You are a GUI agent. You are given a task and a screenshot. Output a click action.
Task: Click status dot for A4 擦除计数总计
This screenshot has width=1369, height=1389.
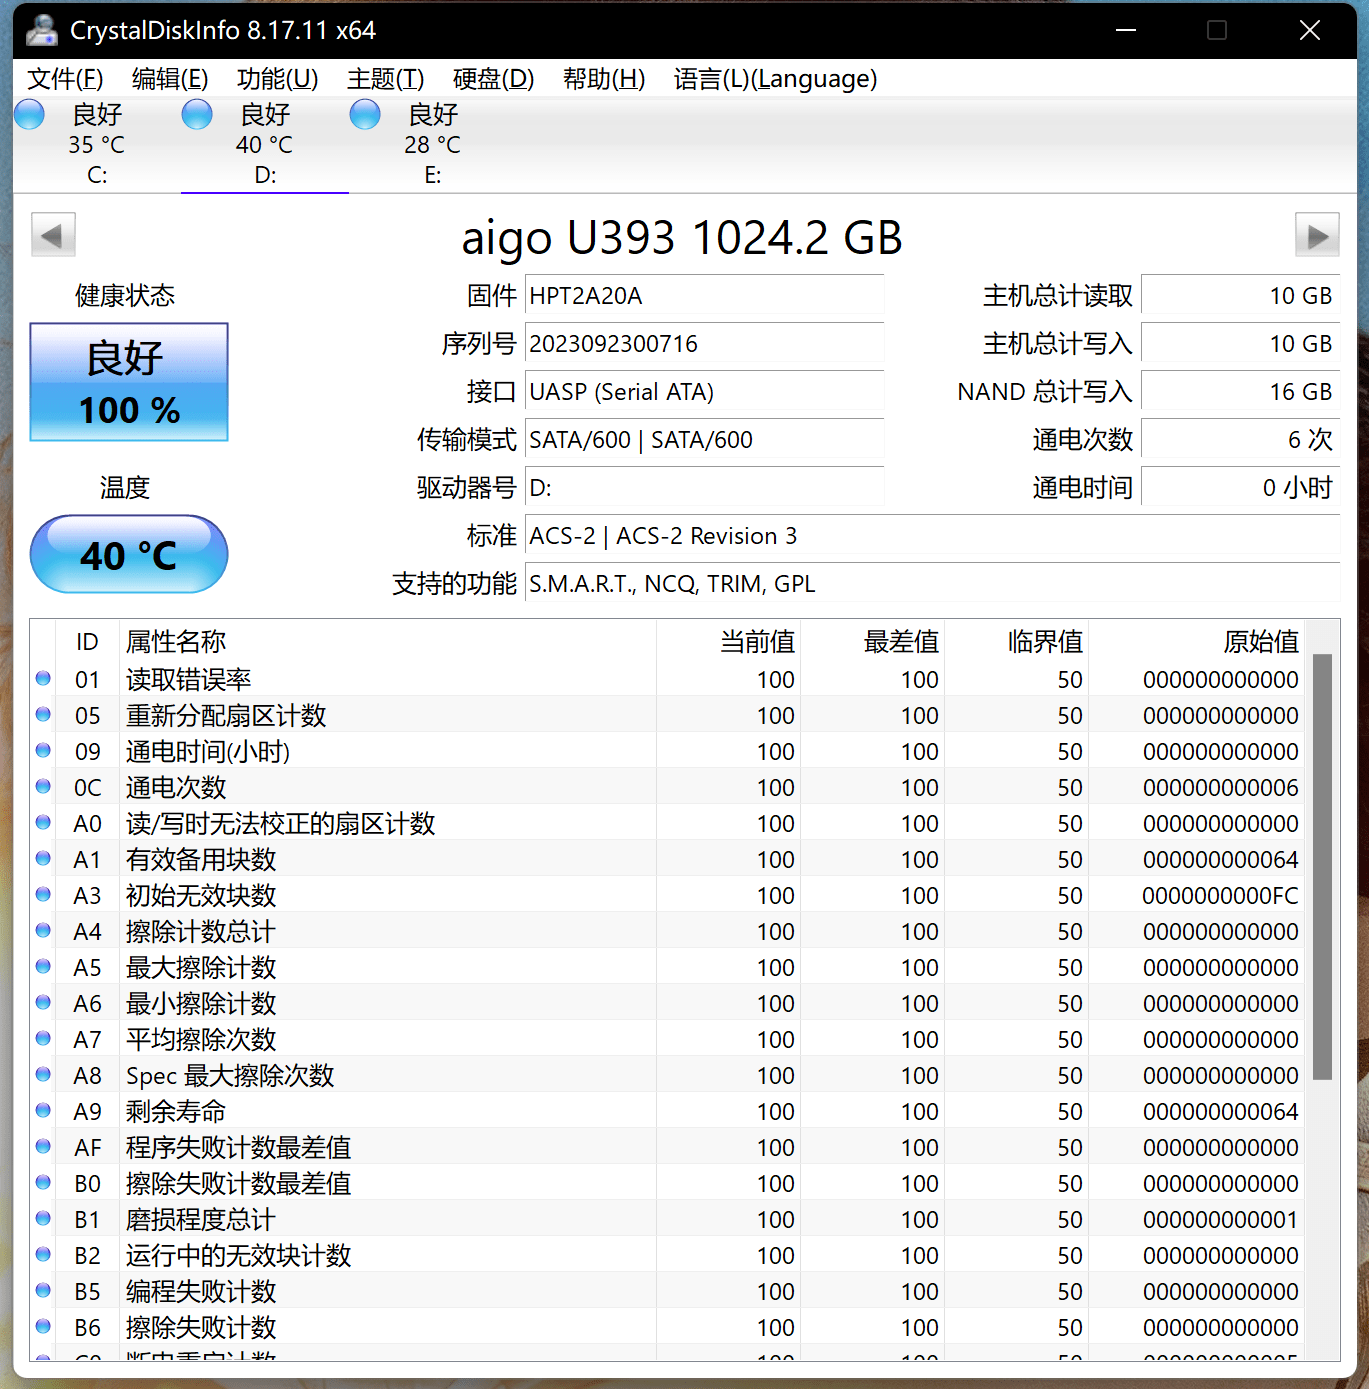point(43,930)
